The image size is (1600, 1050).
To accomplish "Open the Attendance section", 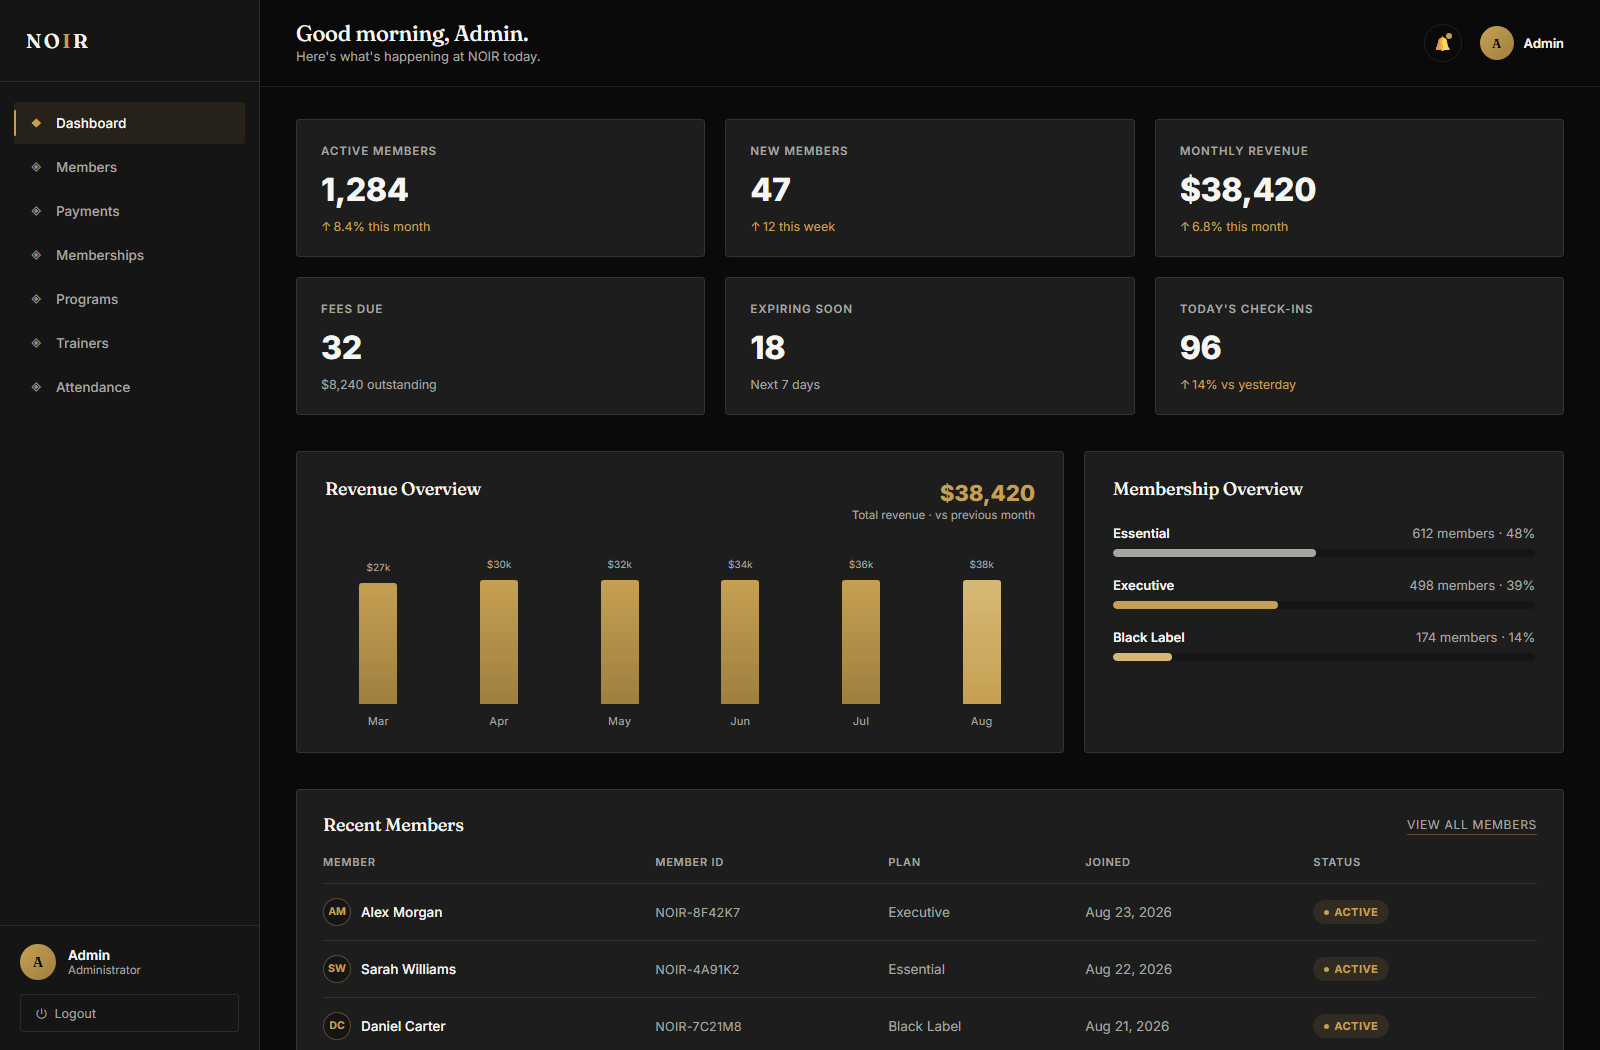I will pos(130,387).
